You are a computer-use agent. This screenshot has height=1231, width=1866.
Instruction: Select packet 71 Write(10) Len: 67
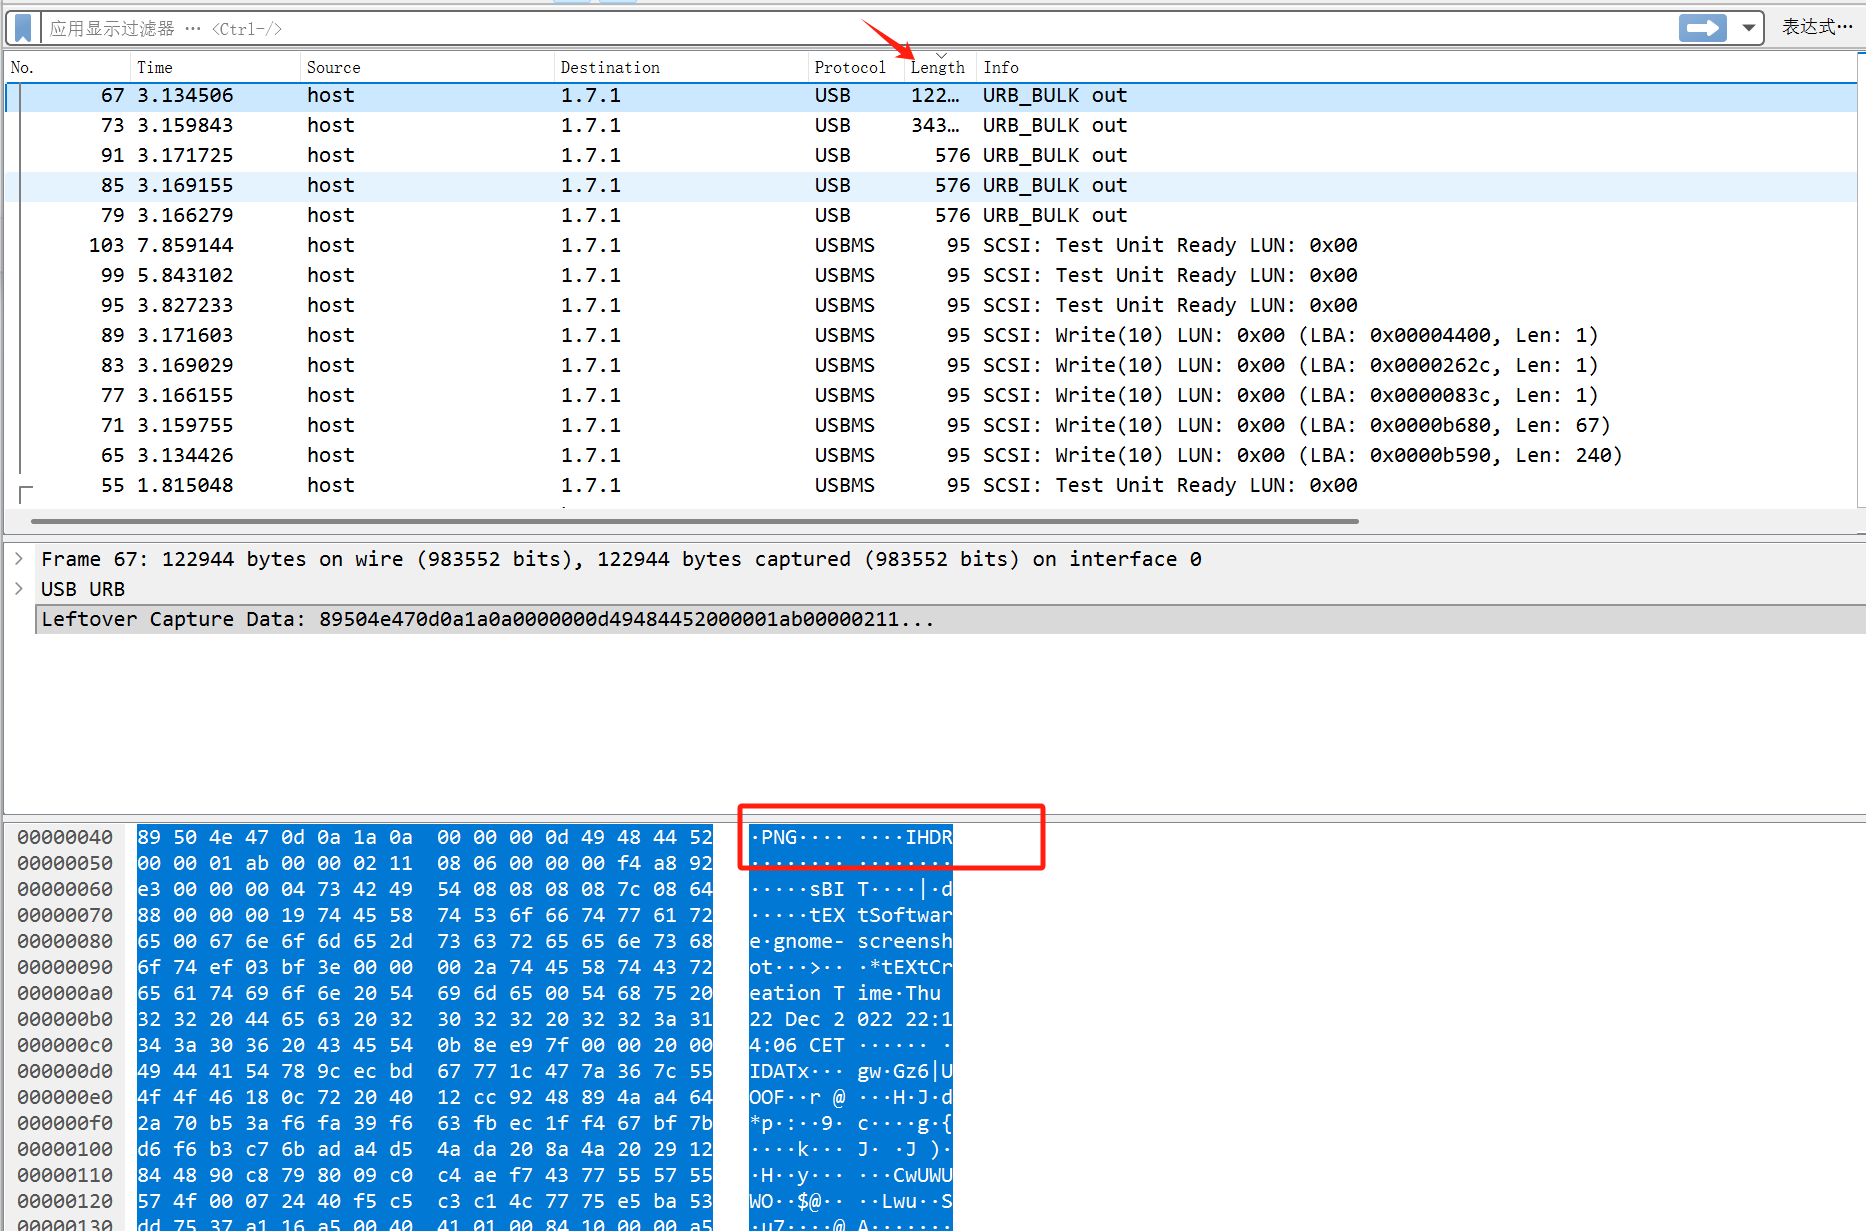pos(930,426)
